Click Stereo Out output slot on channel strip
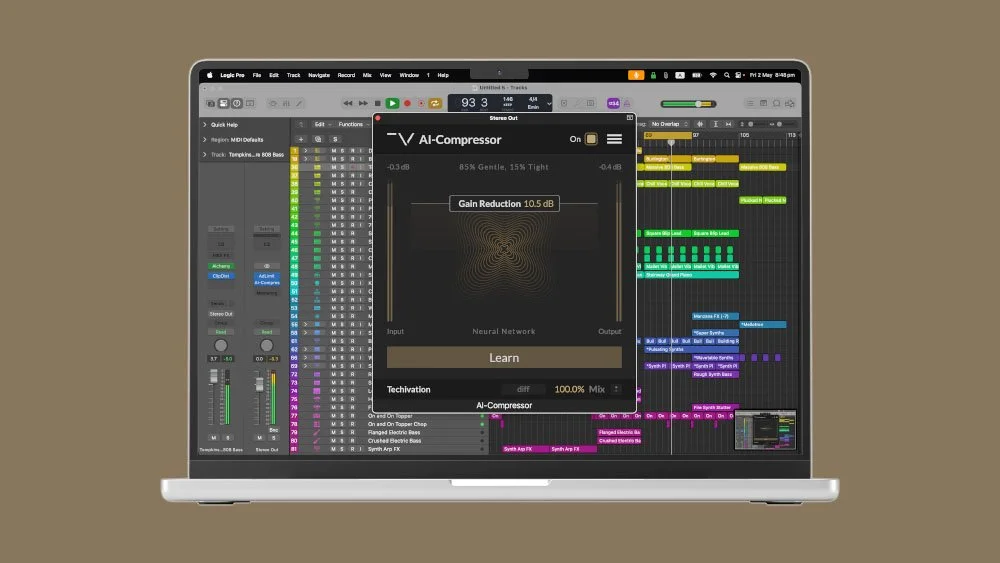The width and height of the screenshot is (1000, 563). tap(221, 314)
